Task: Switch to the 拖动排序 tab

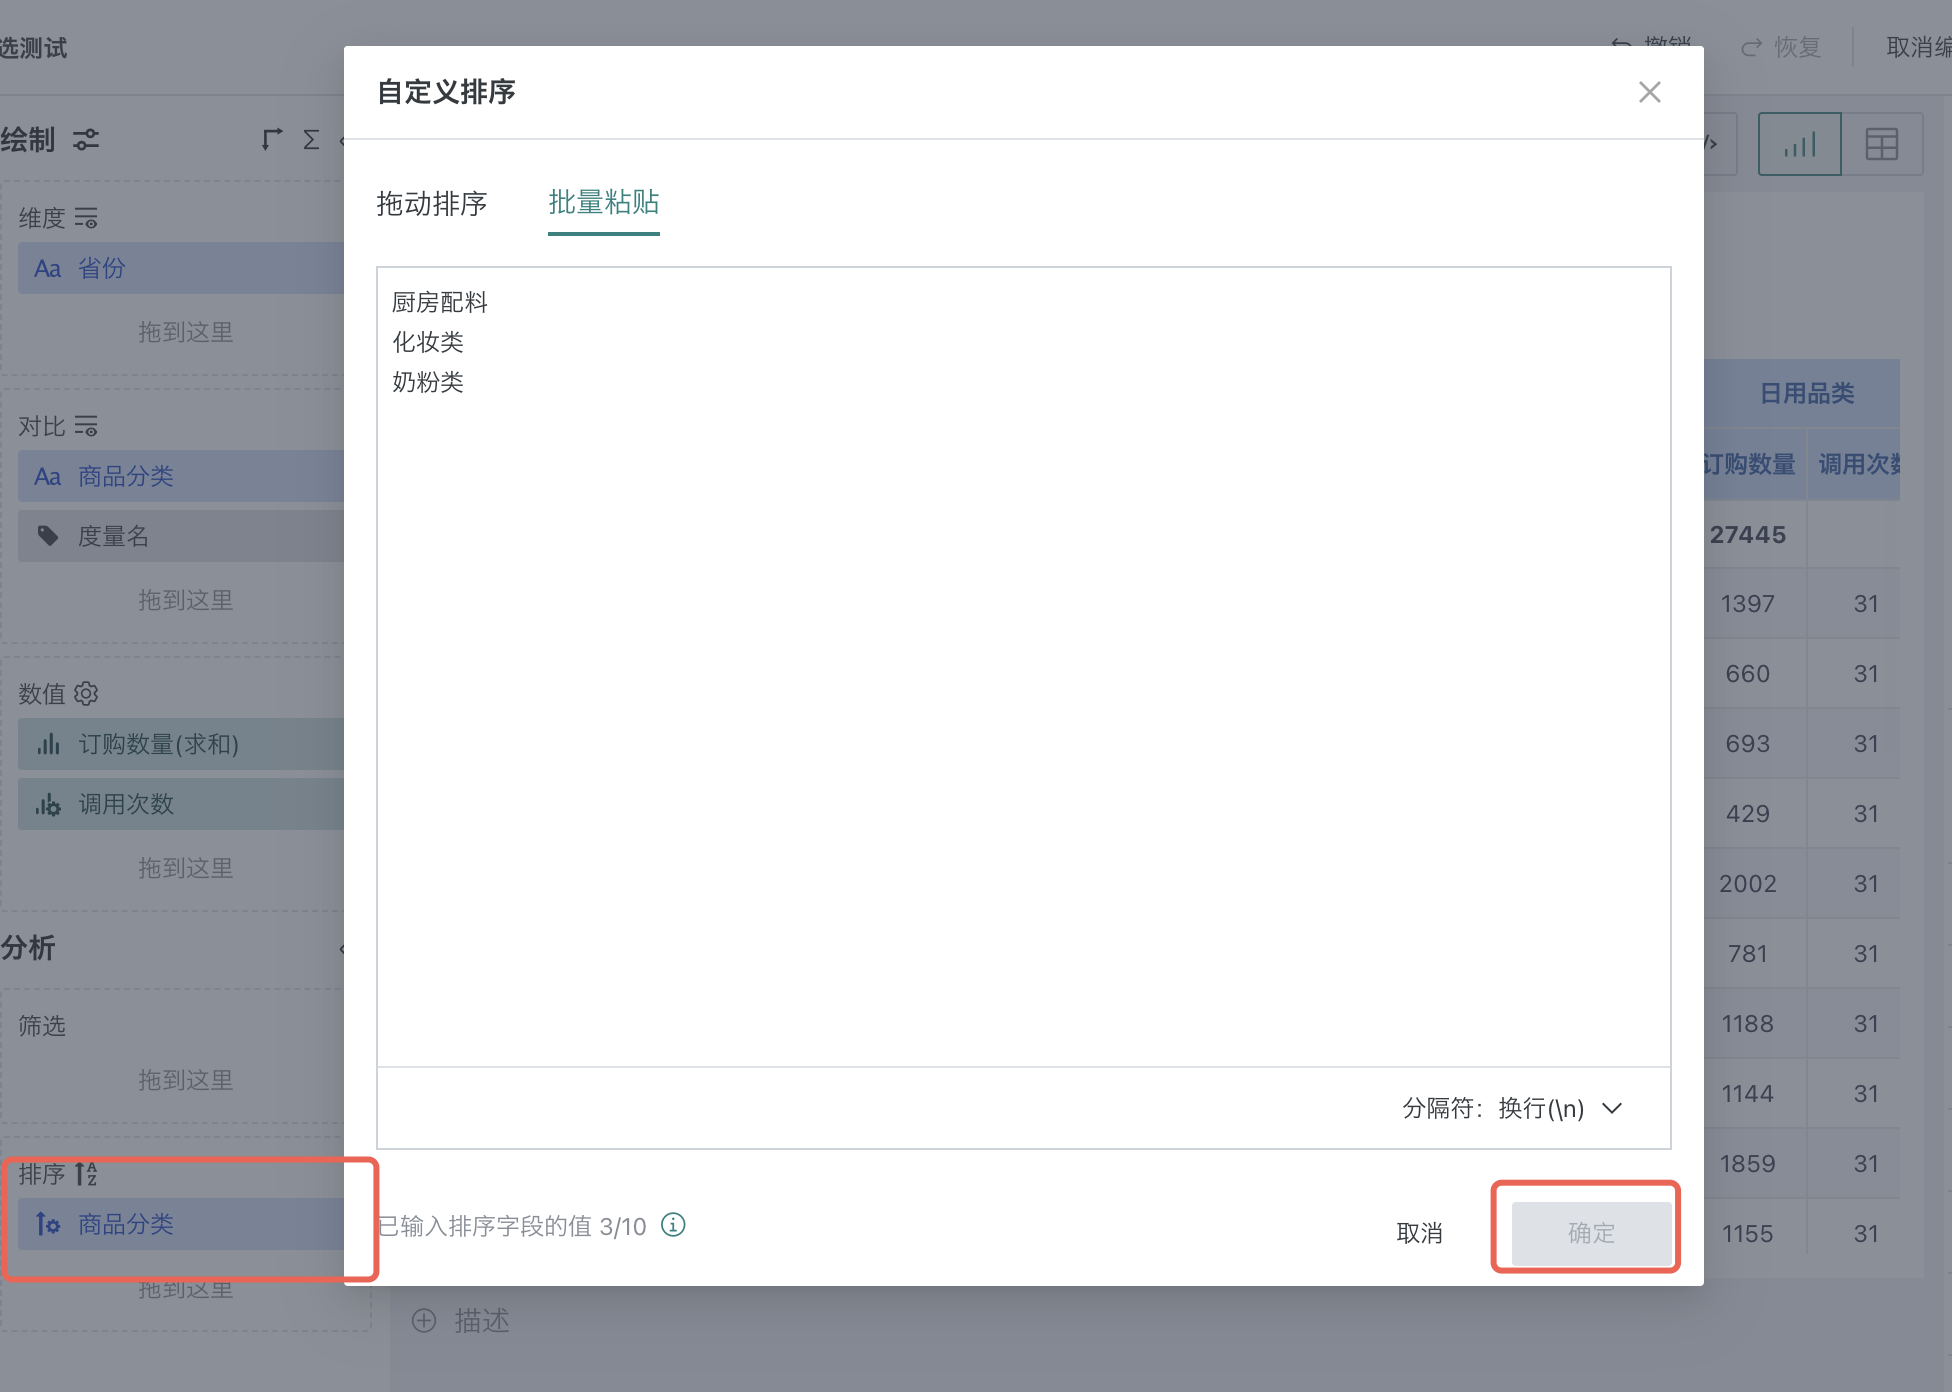Action: click(432, 204)
